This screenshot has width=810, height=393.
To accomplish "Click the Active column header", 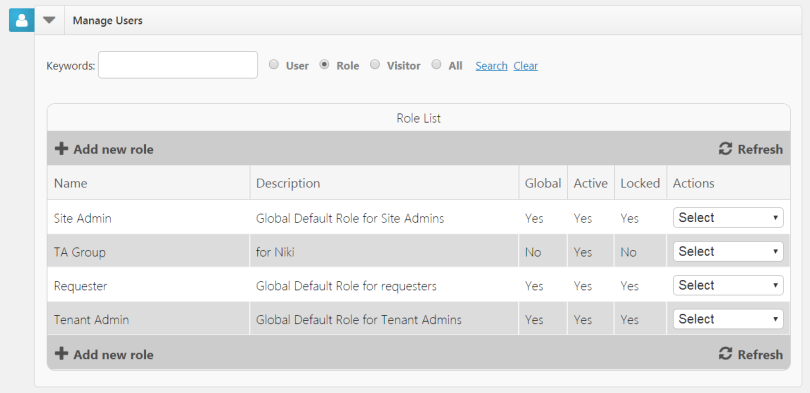I will 590,183.
